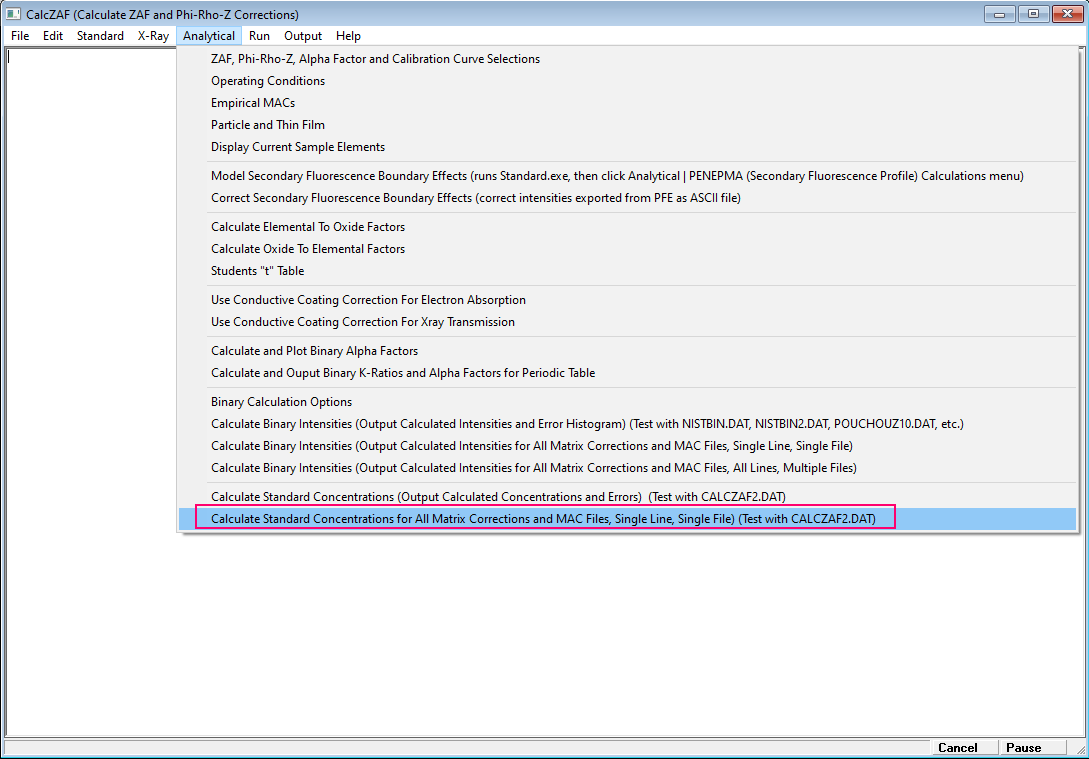Toggle Conductive Coating Correction For Electron Absorption
The width and height of the screenshot is (1089, 759).
click(x=368, y=300)
